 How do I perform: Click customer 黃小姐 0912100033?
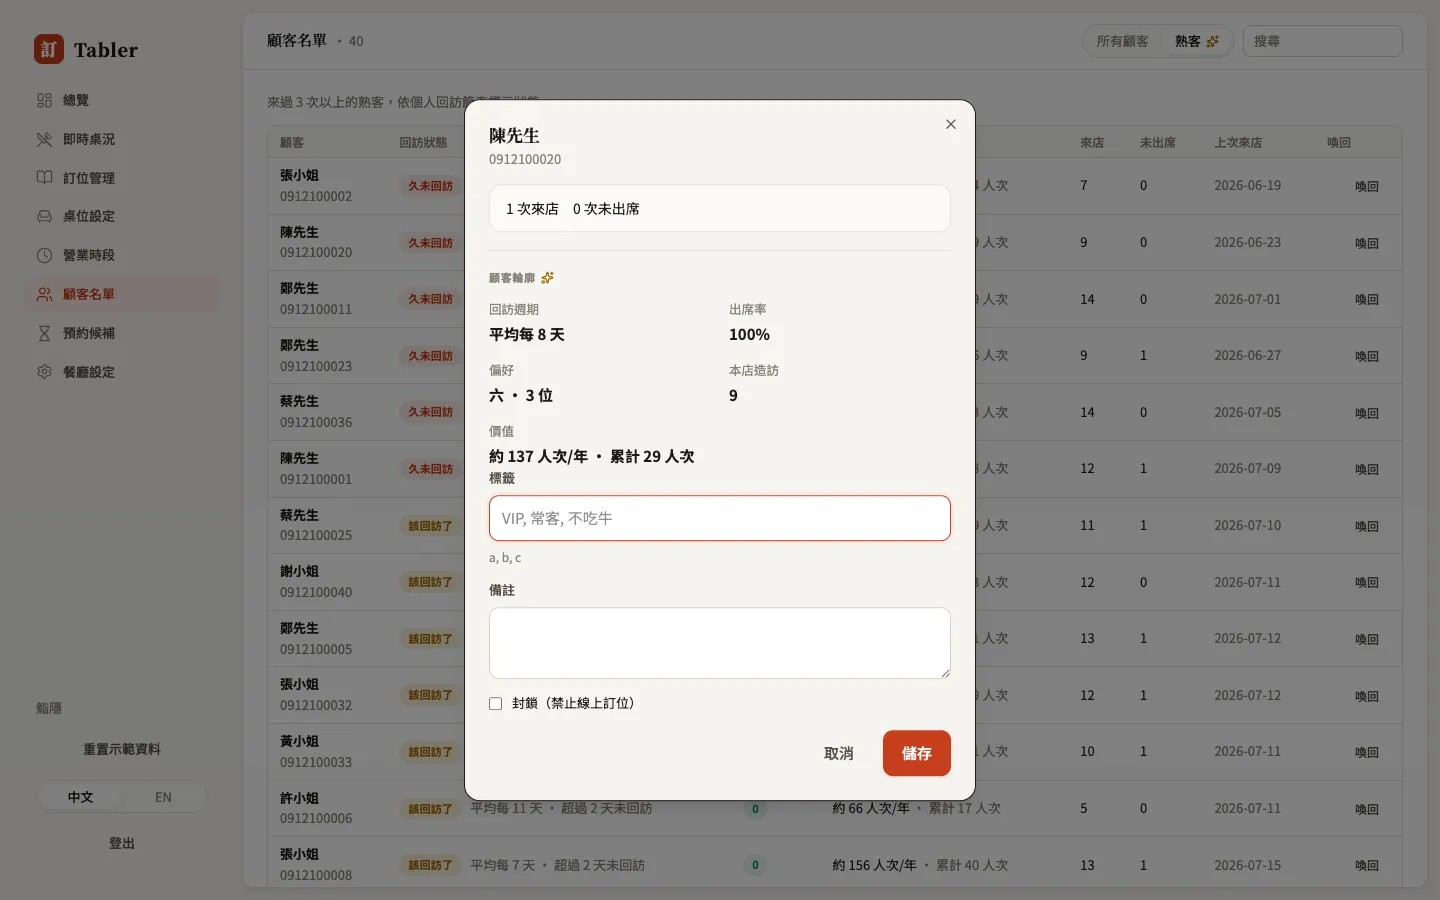click(316, 751)
